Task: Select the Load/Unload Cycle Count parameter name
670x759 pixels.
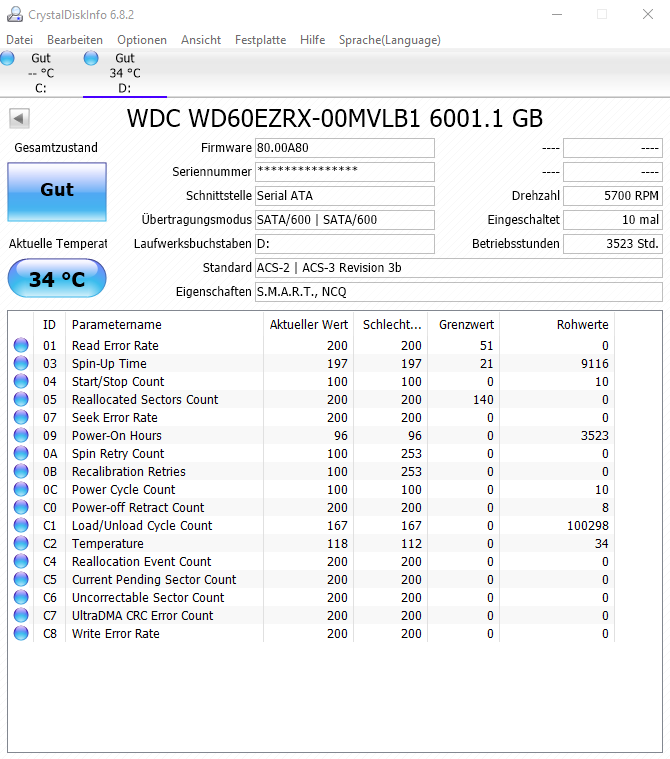Action: pos(142,525)
